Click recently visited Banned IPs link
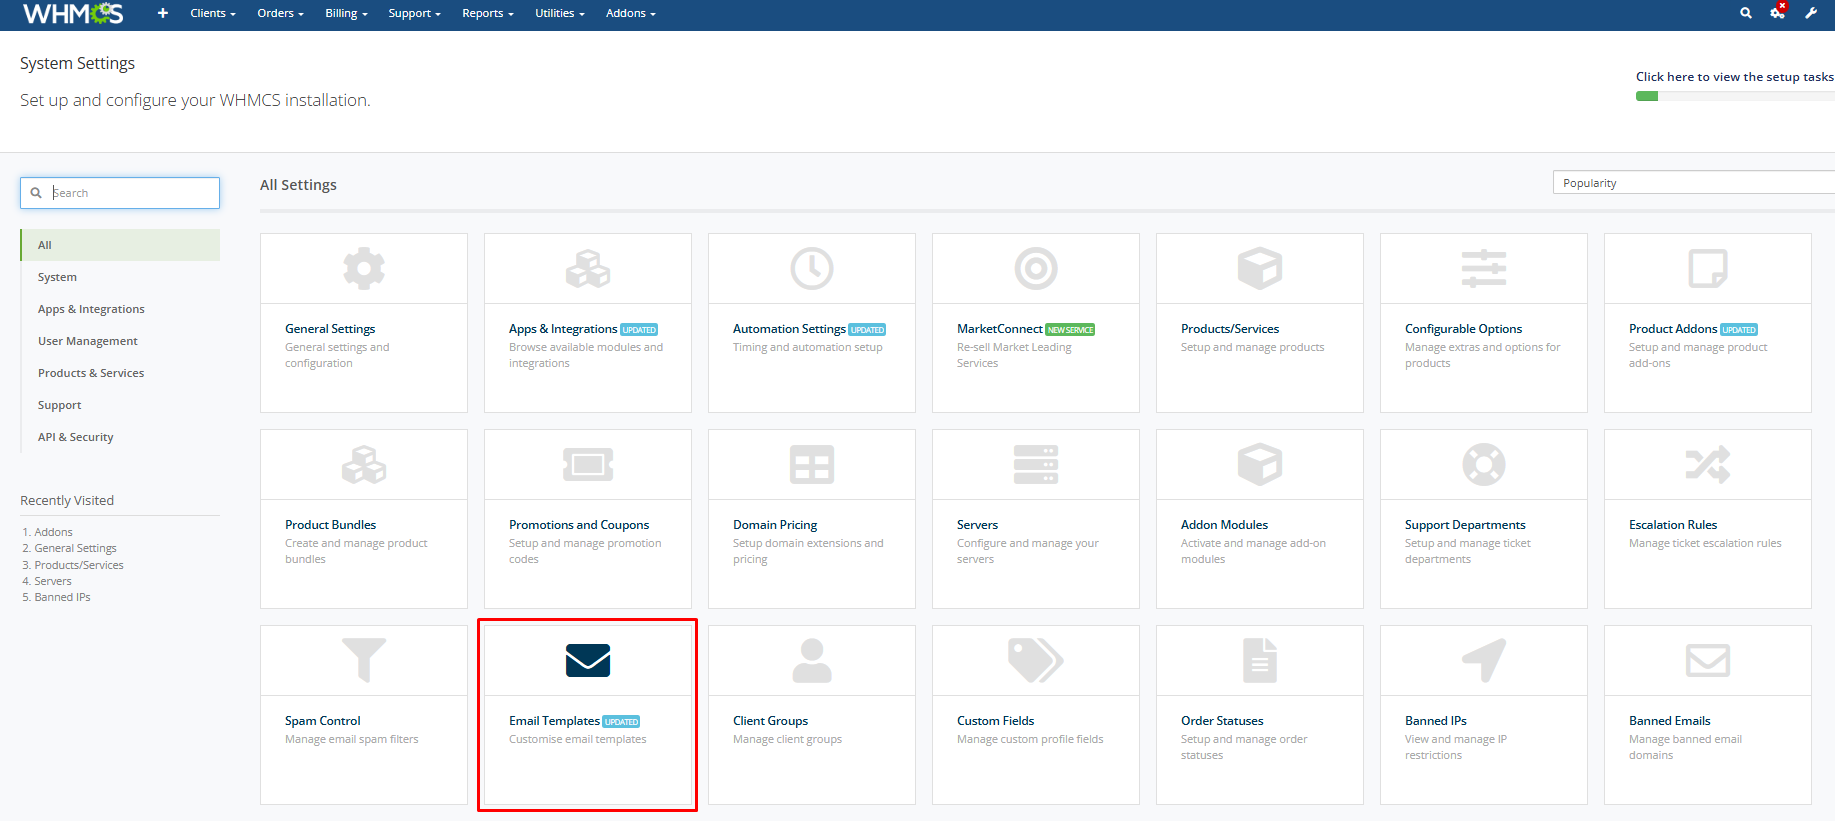This screenshot has width=1835, height=821. 62,597
